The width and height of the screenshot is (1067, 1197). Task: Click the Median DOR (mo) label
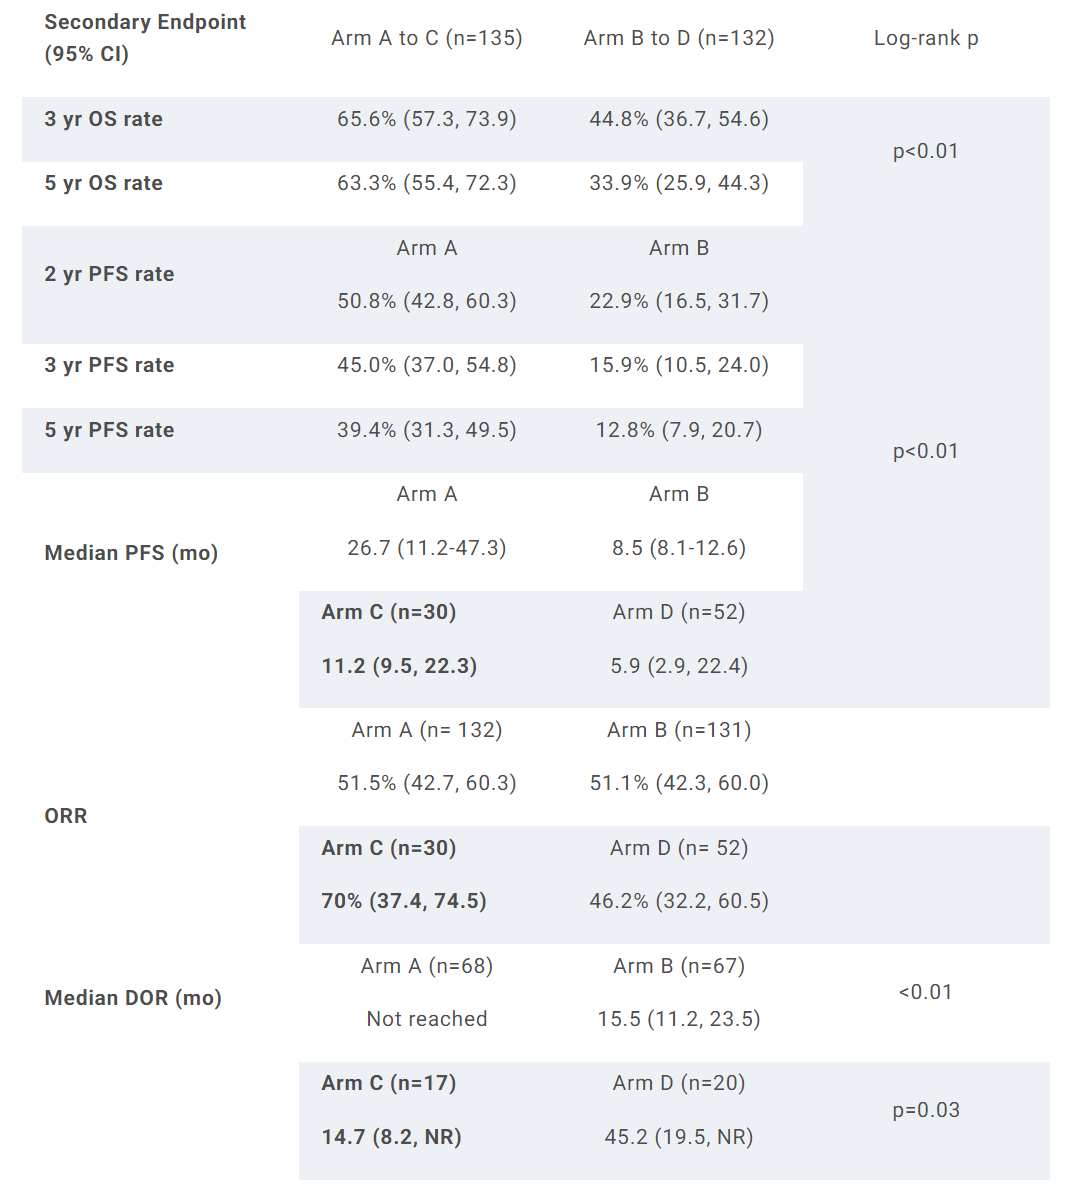pos(133,998)
